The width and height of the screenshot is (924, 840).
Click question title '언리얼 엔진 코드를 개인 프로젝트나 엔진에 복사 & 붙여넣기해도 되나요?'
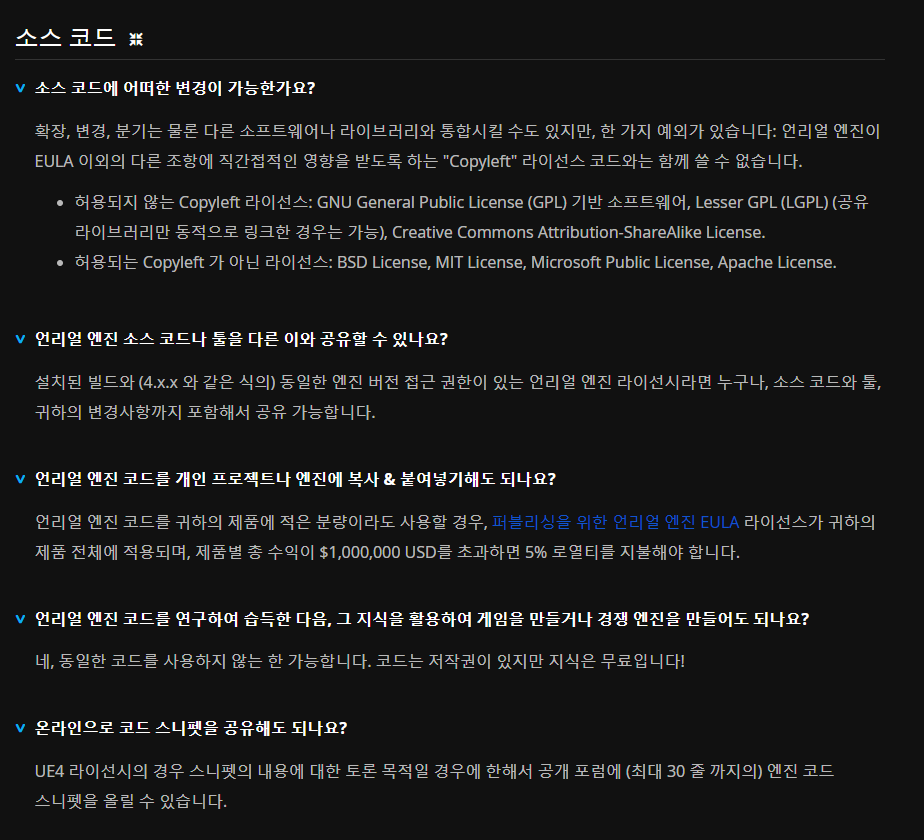click(x=295, y=479)
